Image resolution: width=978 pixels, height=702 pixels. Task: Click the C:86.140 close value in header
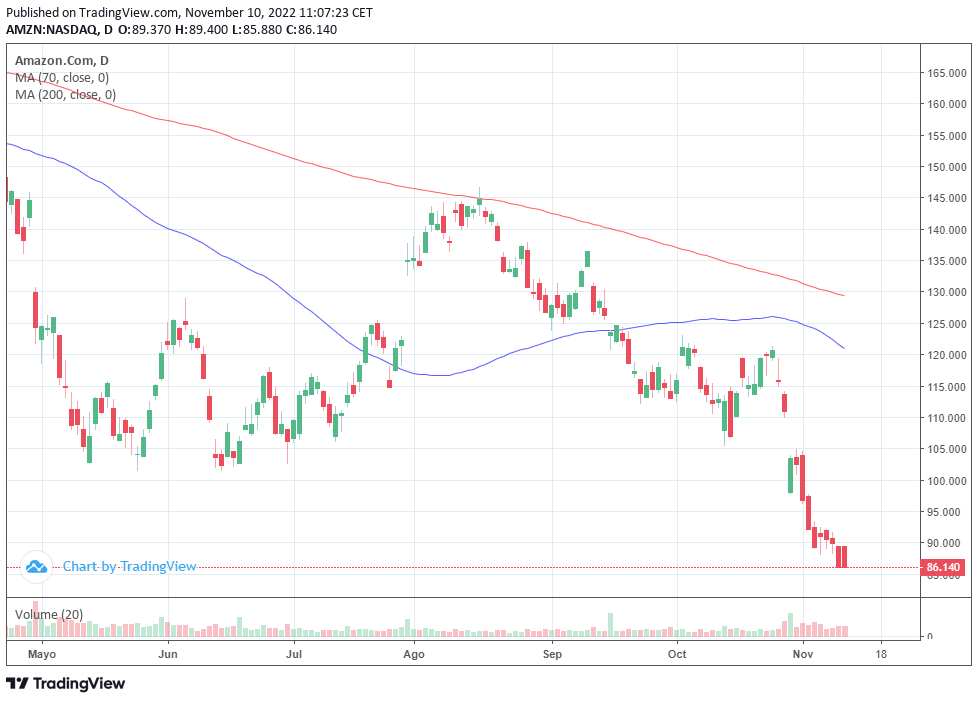pyautogui.click(x=311, y=30)
